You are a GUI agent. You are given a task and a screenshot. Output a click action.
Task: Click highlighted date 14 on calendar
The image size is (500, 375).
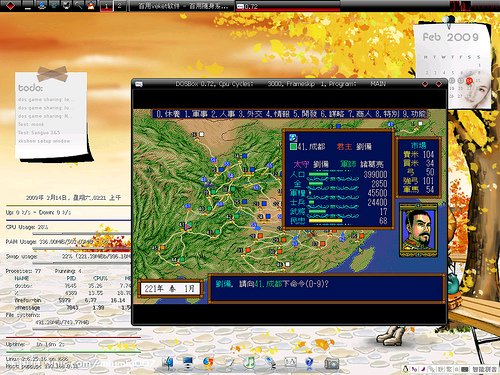click(469, 80)
